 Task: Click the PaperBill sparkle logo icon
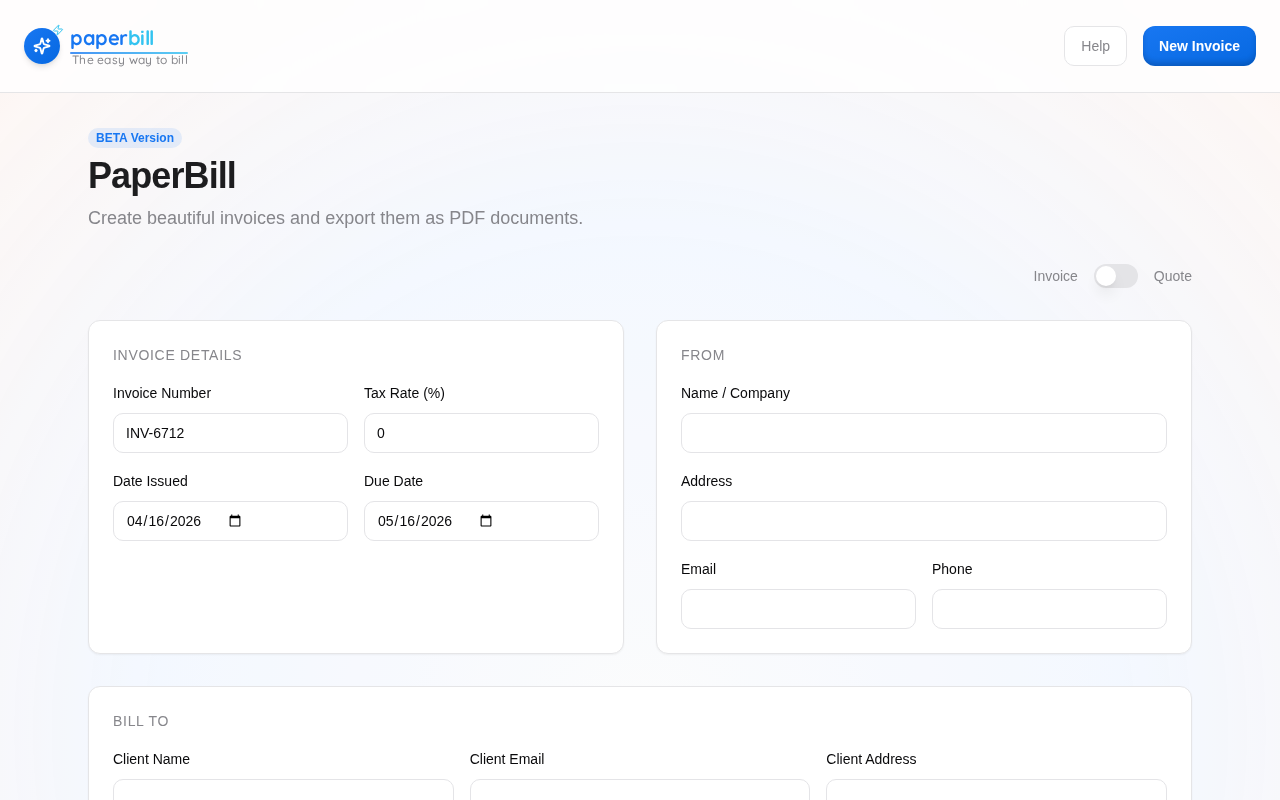click(42, 46)
